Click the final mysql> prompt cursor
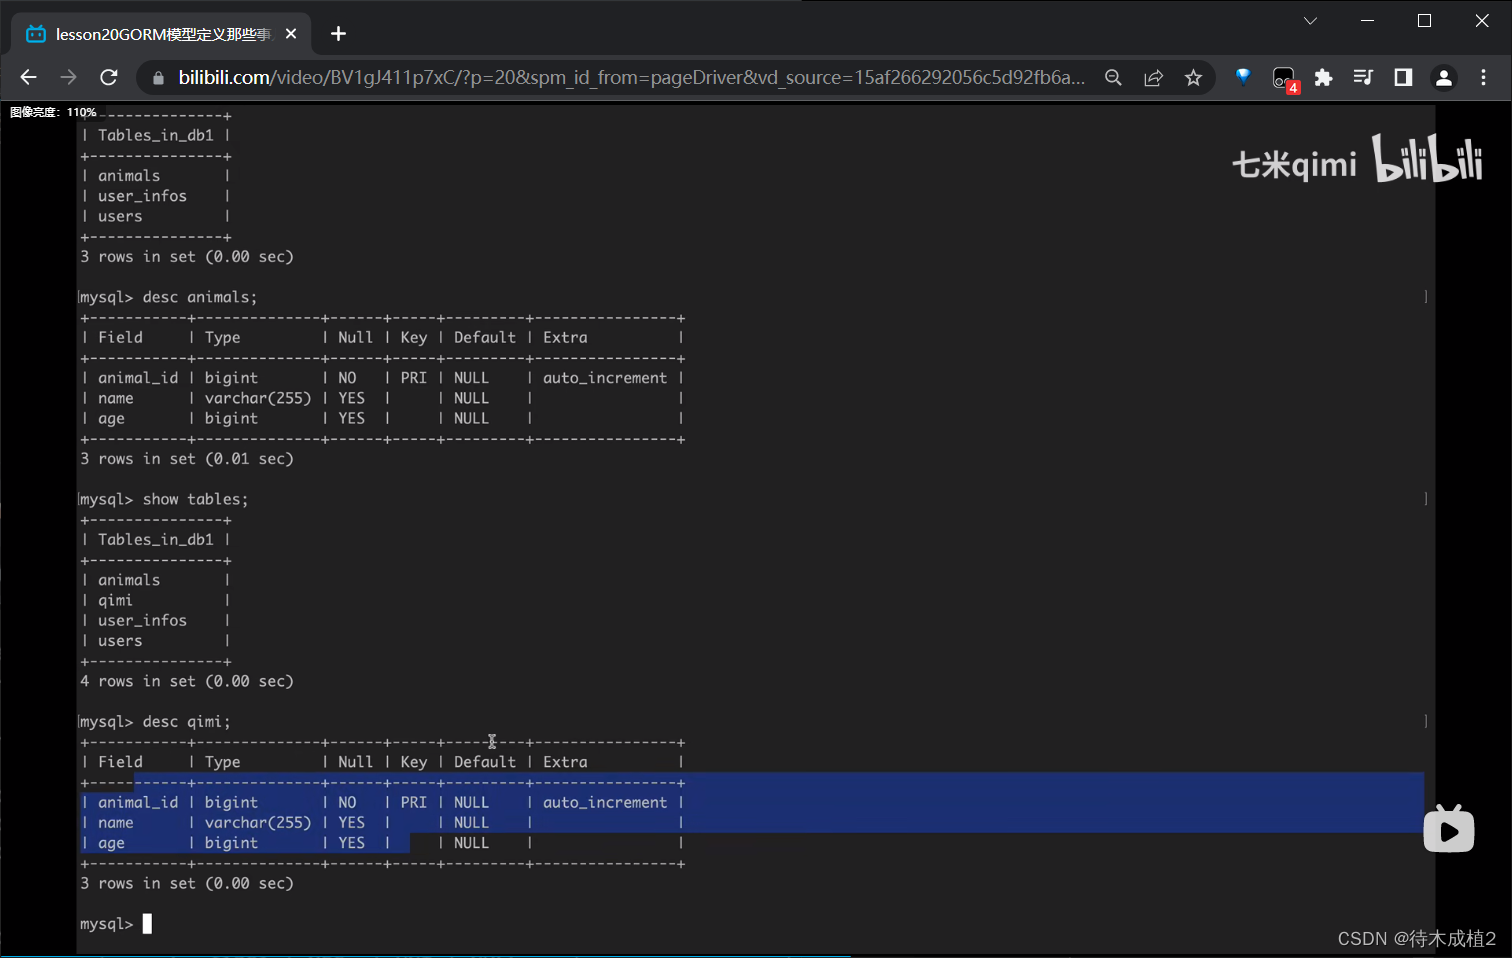 (x=147, y=923)
